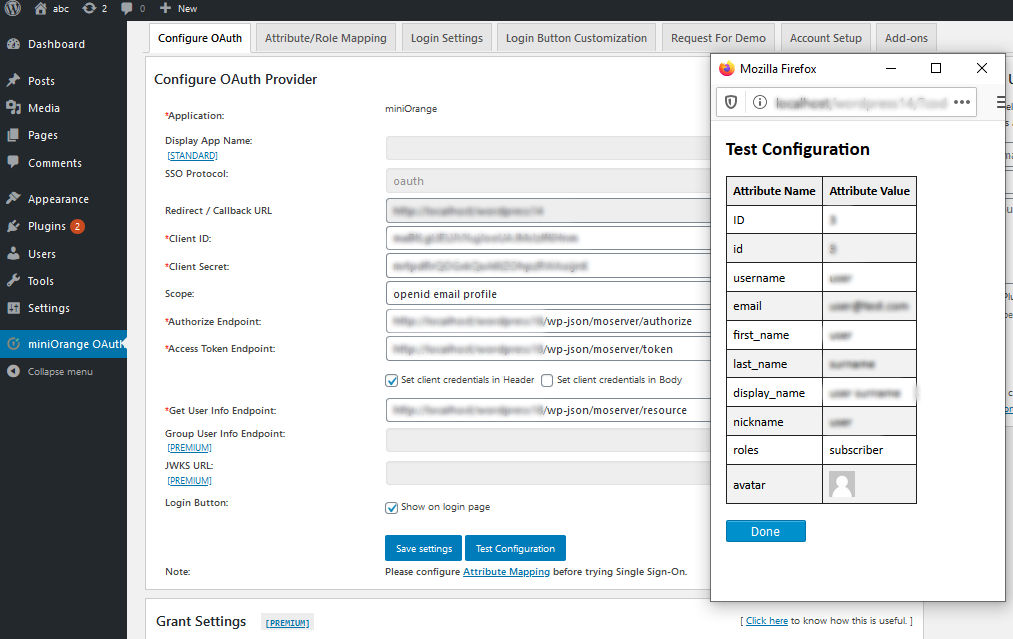
Task: Click the Firefox tracking protection shield
Action: click(x=730, y=102)
